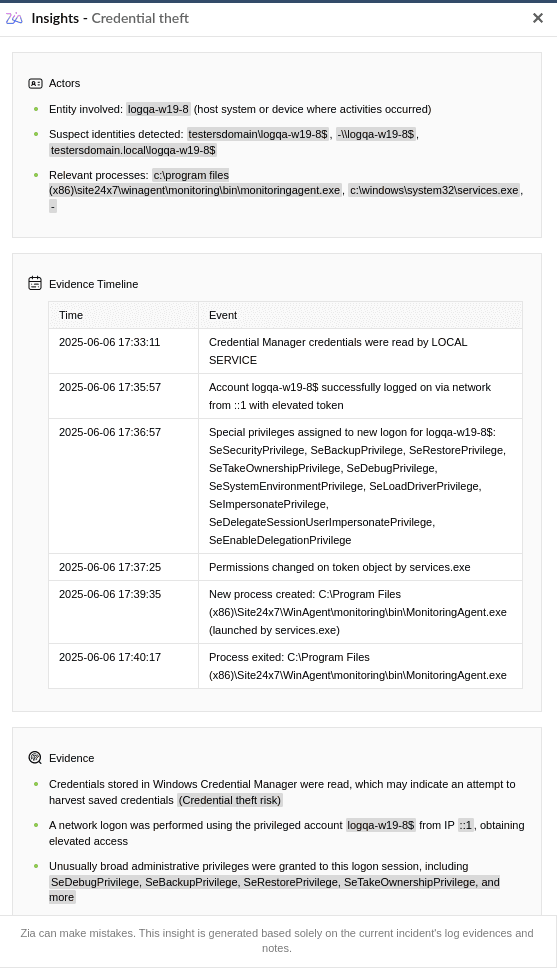Click the Evidence Timeline calendar icon
This screenshot has height=968, width=557.
click(35, 283)
